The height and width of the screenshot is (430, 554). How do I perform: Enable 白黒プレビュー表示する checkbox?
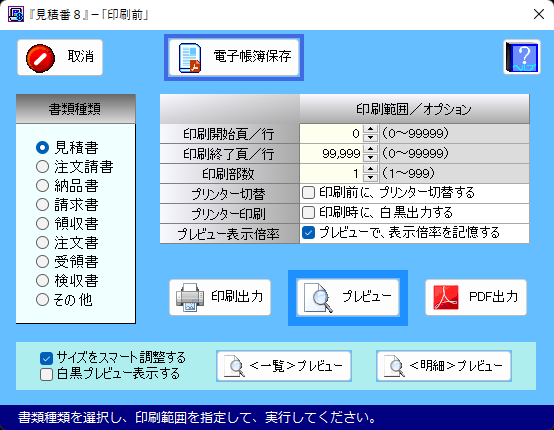tap(46, 375)
